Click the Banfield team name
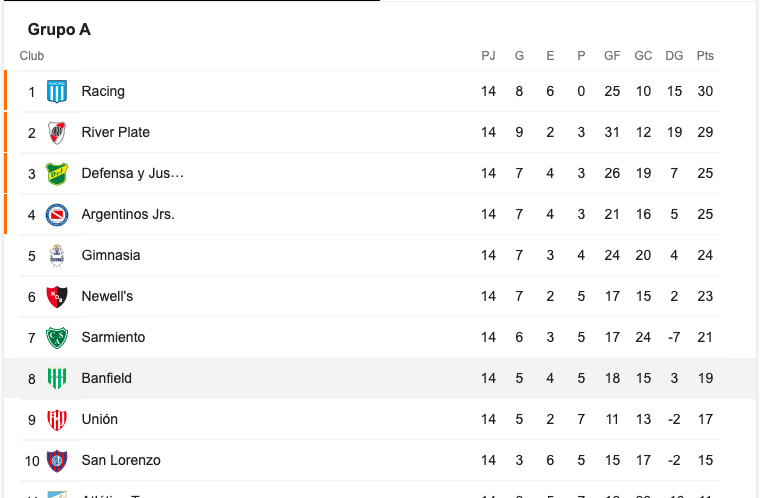Screen dimensions: 760x498 pyautogui.click(x=107, y=378)
